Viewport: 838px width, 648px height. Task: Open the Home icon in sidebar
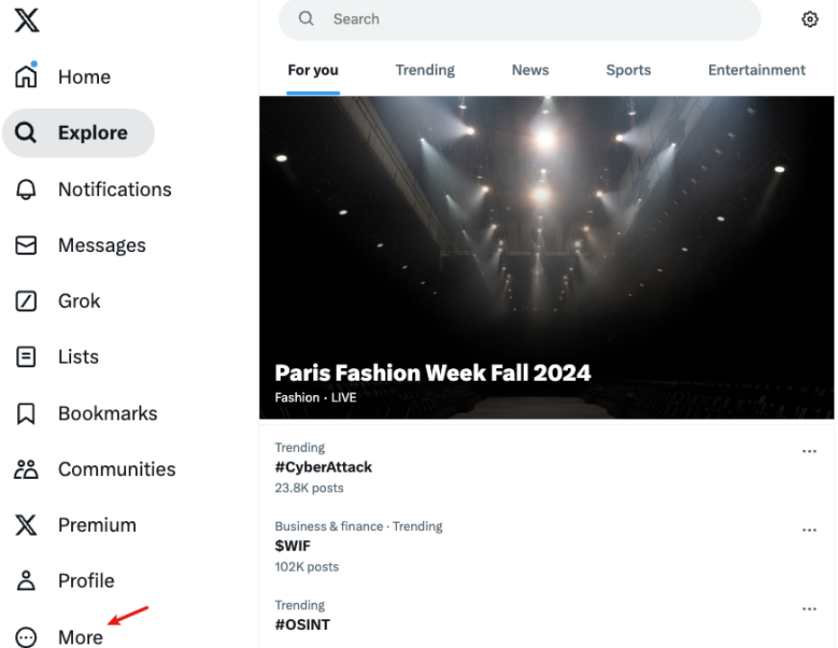tap(27, 76)
